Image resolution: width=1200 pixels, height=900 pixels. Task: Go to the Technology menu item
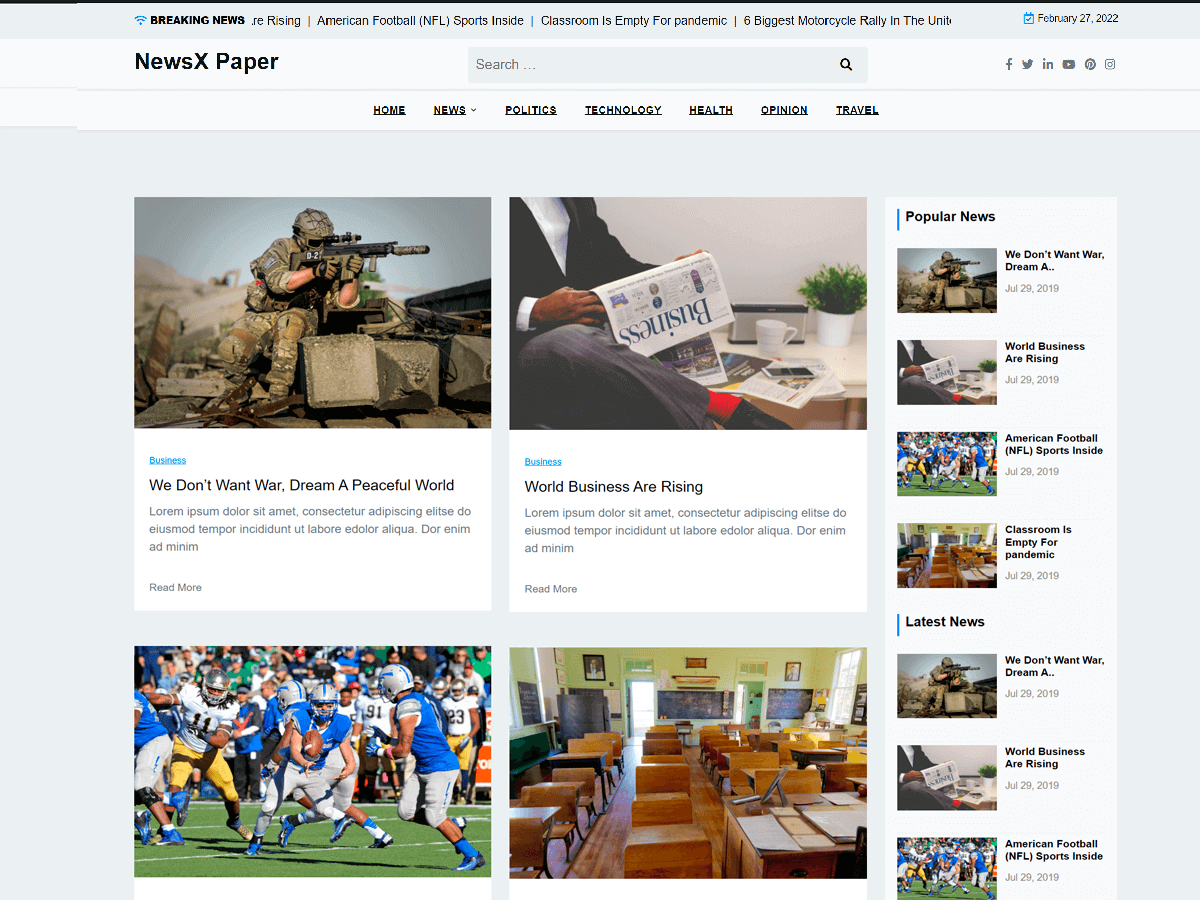coord(623,110)
